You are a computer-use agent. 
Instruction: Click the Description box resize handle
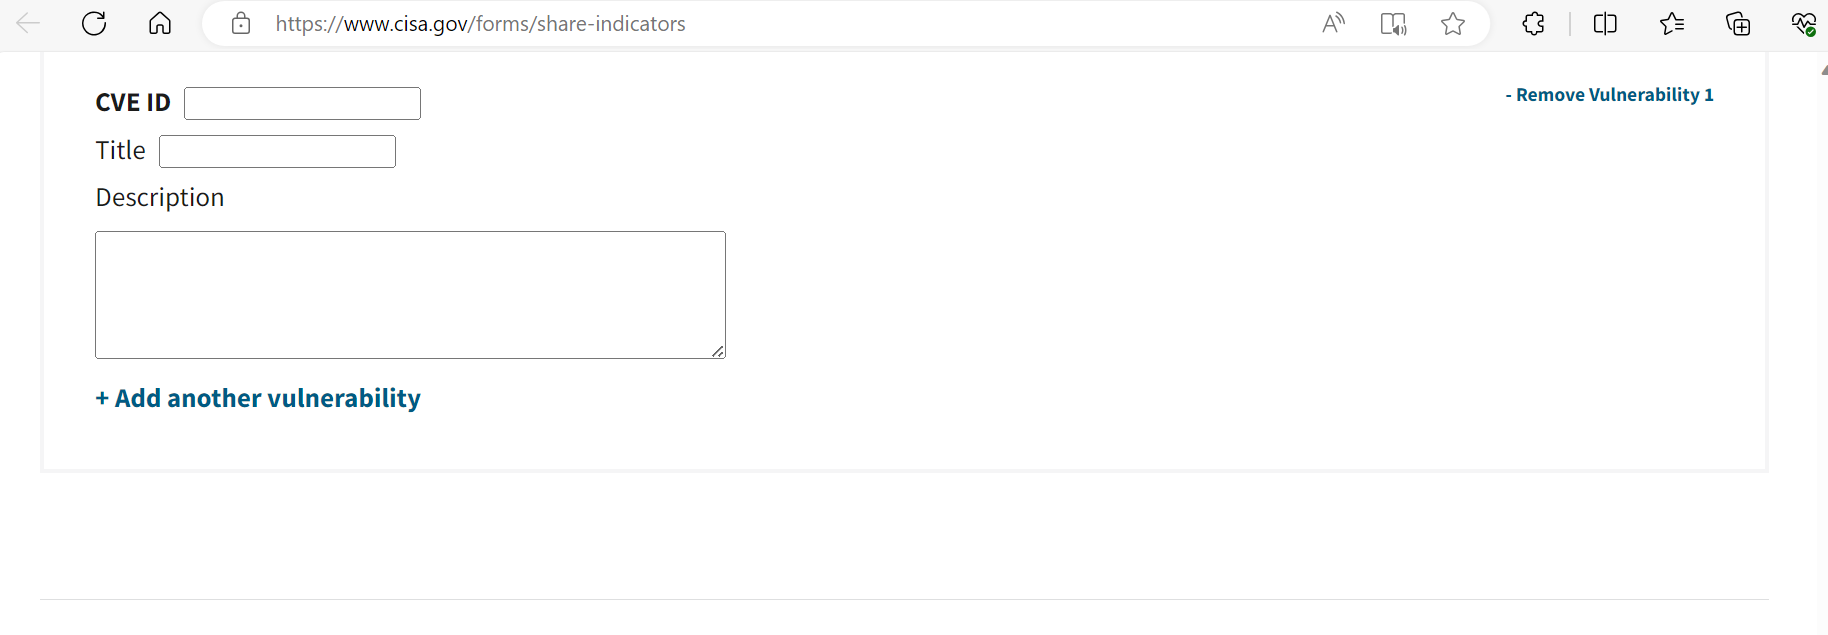[x=718, y=351]
